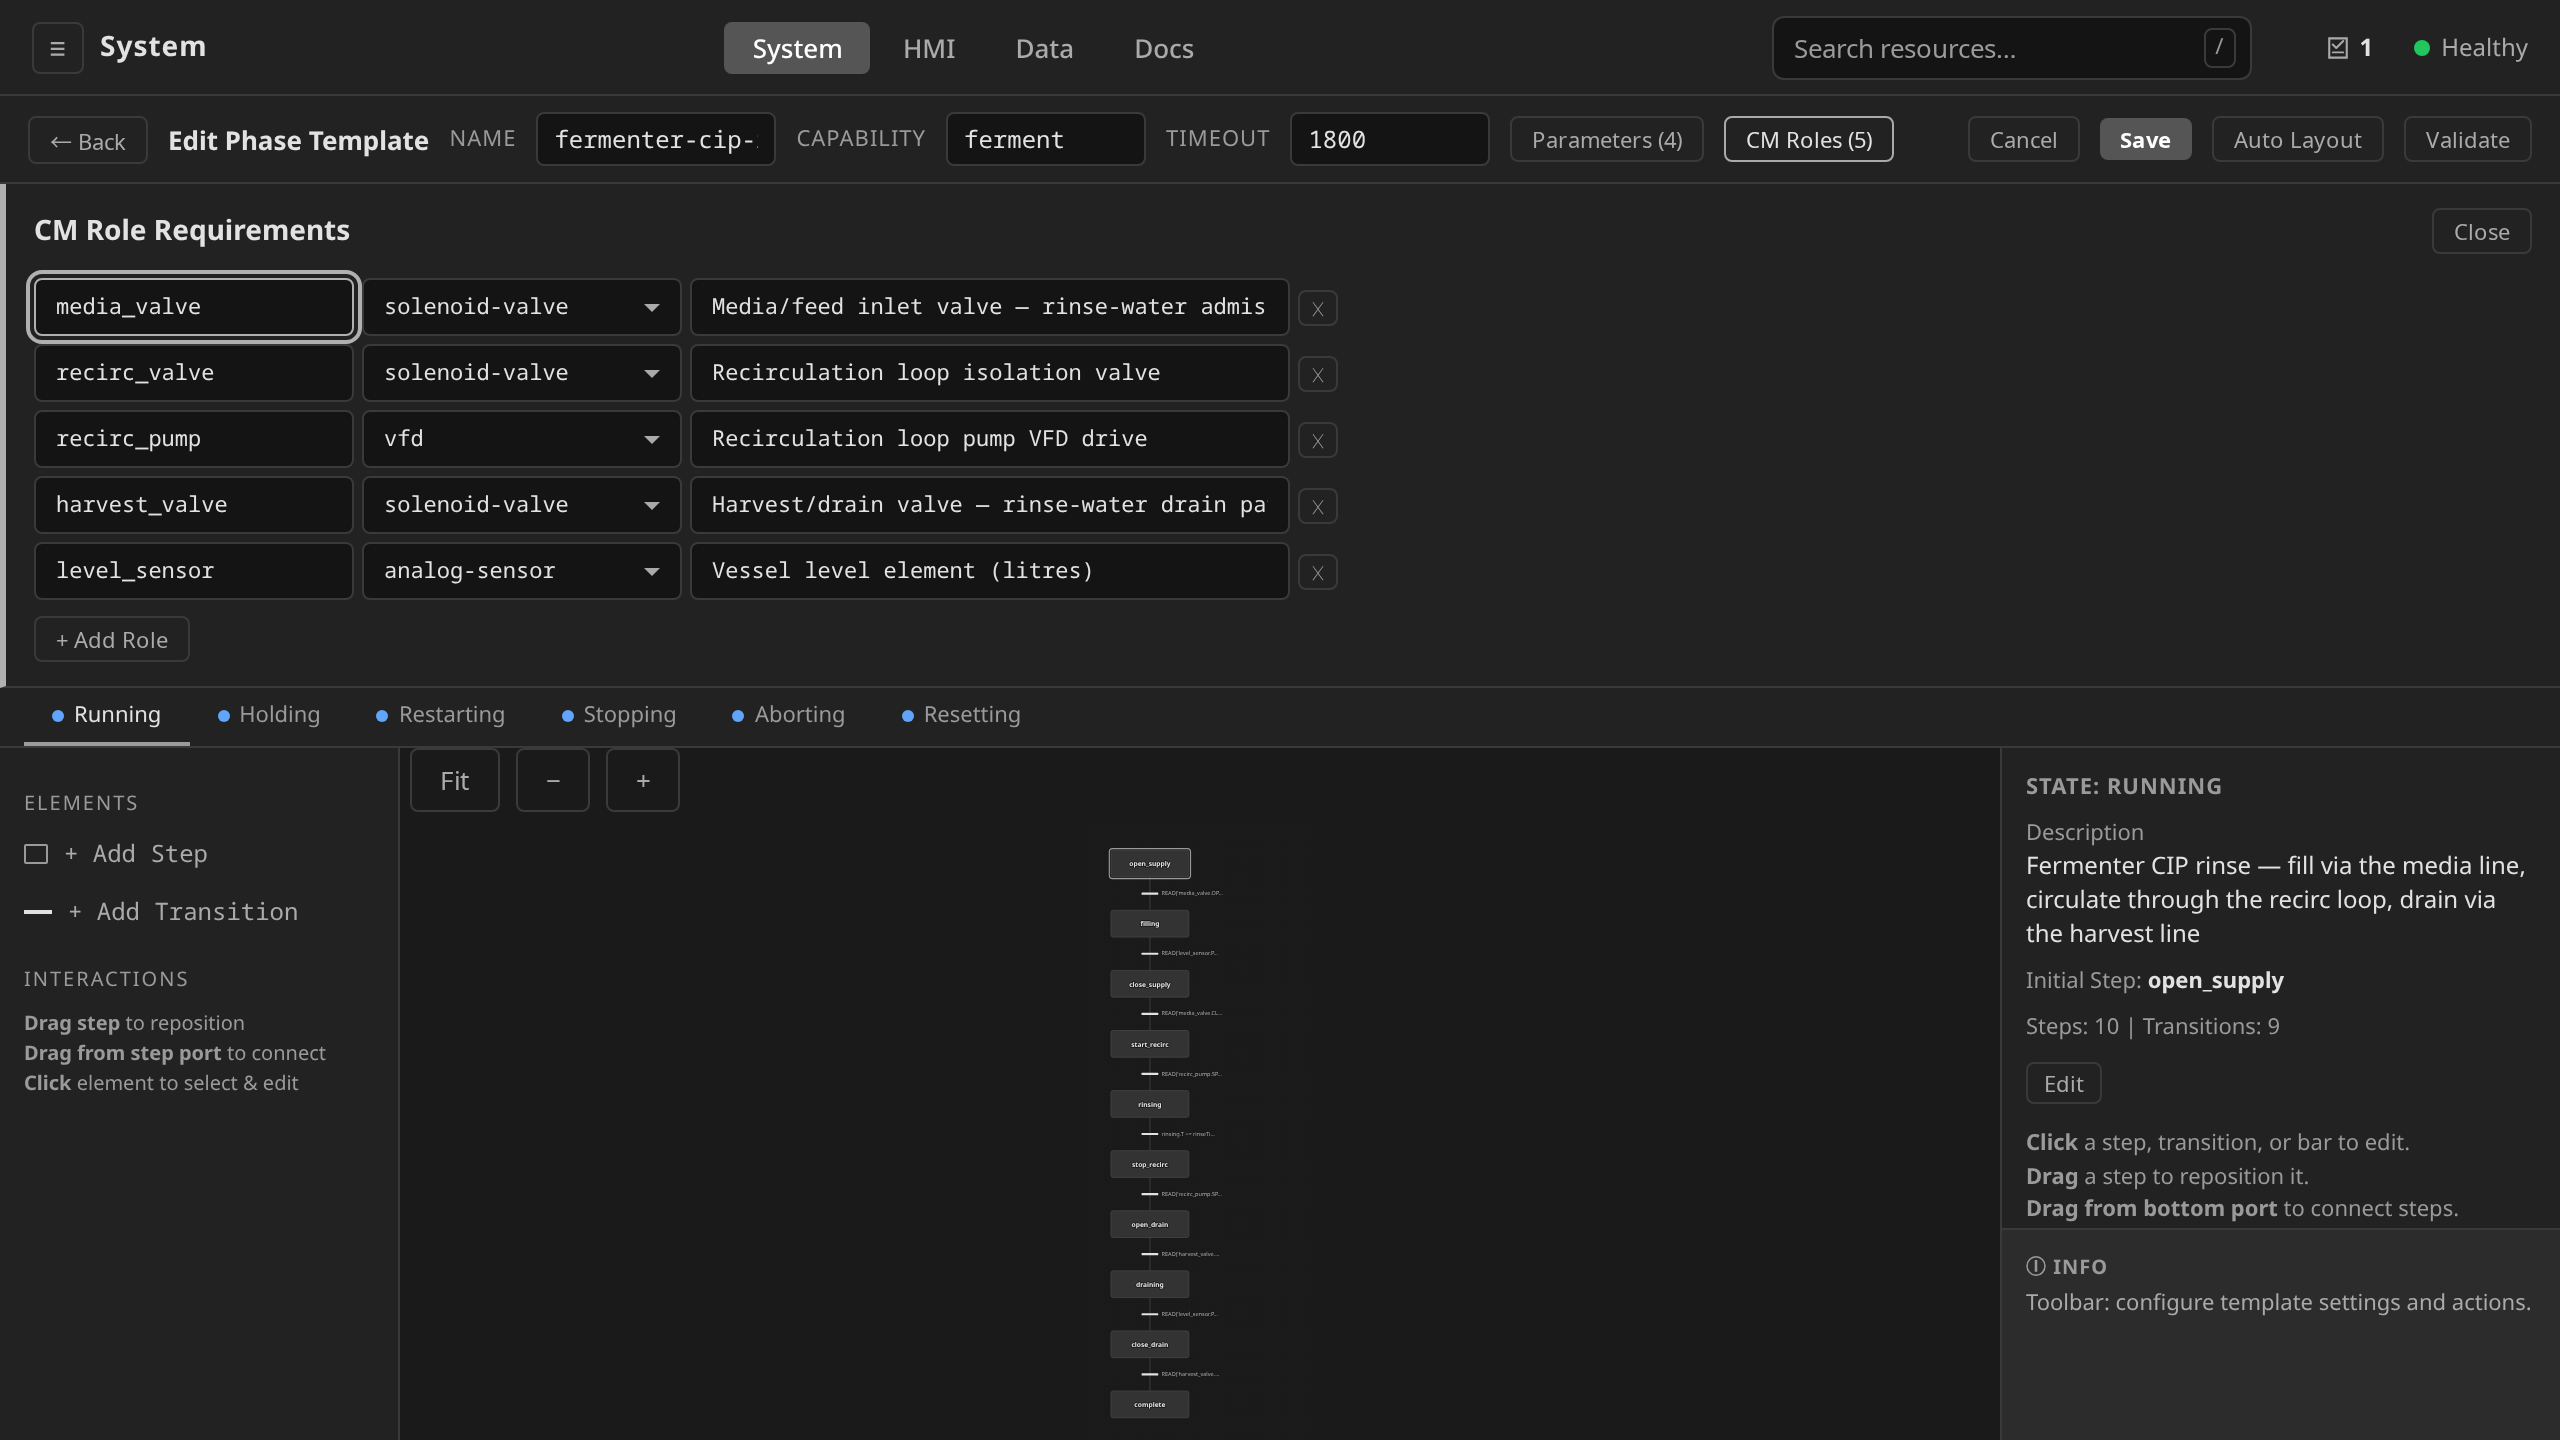
Task: Open type dropdown for recirc_valve role
Action: (521, 373)
